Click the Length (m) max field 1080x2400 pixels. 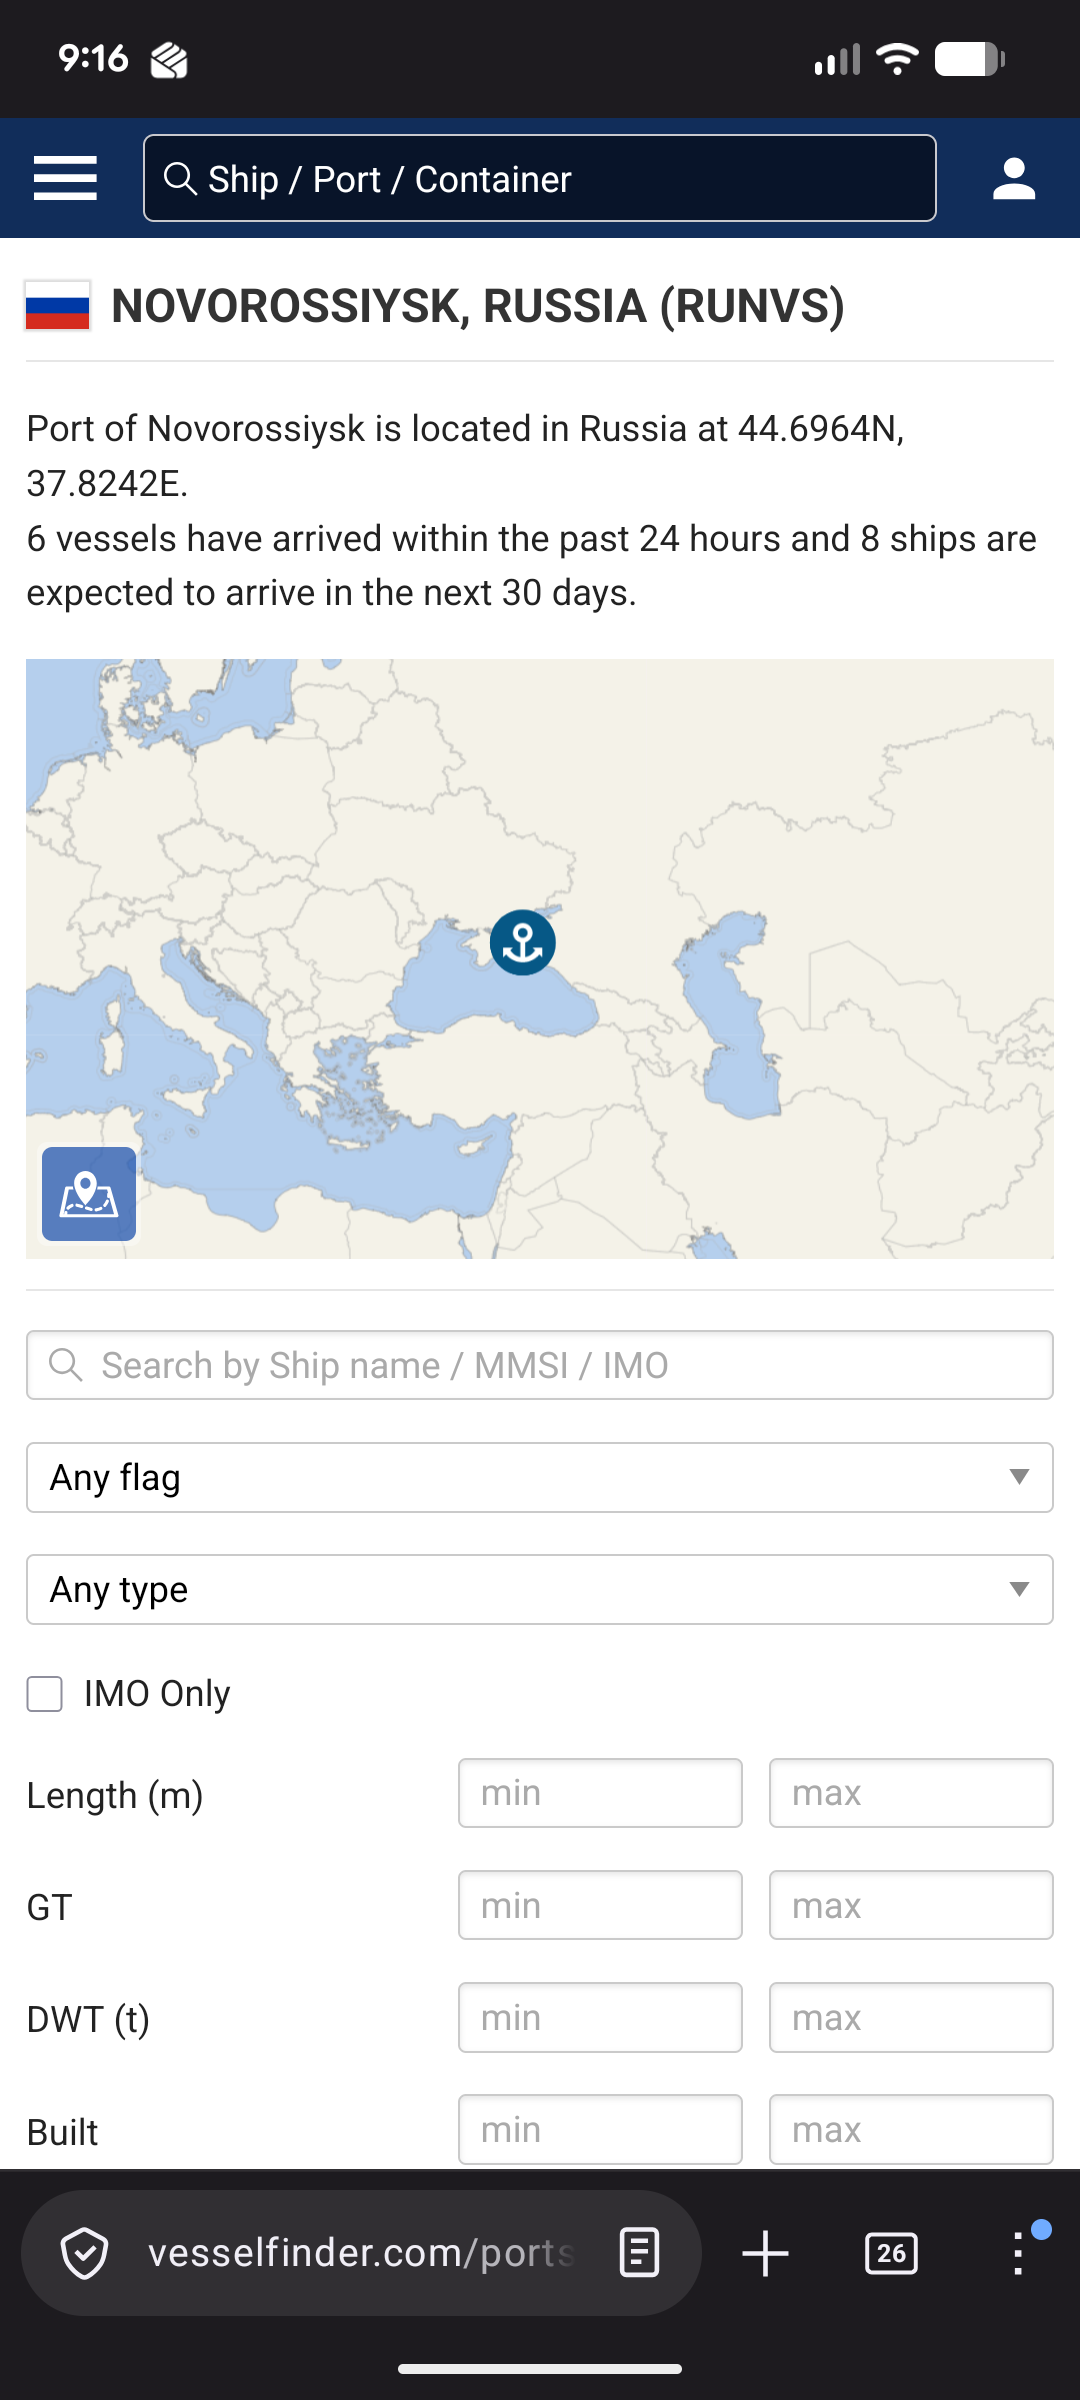(911, 1793)
